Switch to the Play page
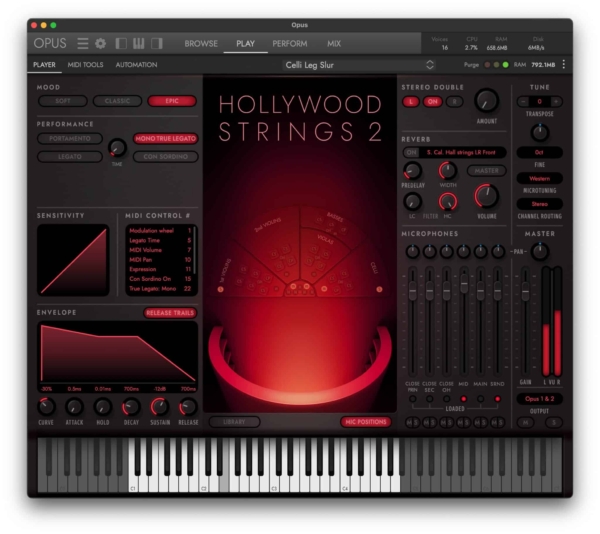The height and width of the screenshot is (534, 600). click(x=245, y=44)
